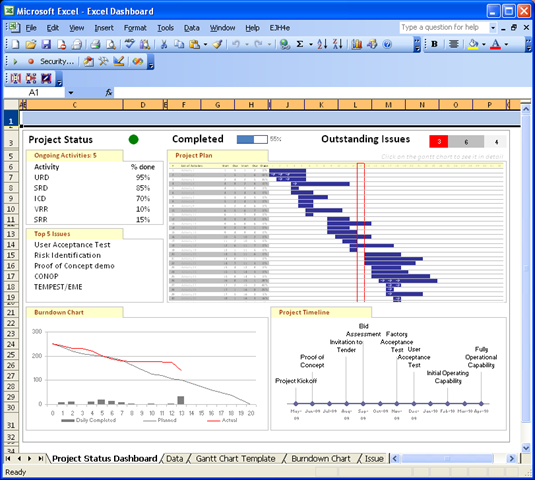
Task: Print the sheet via printer icon
Action: click(x=95, y=44)
